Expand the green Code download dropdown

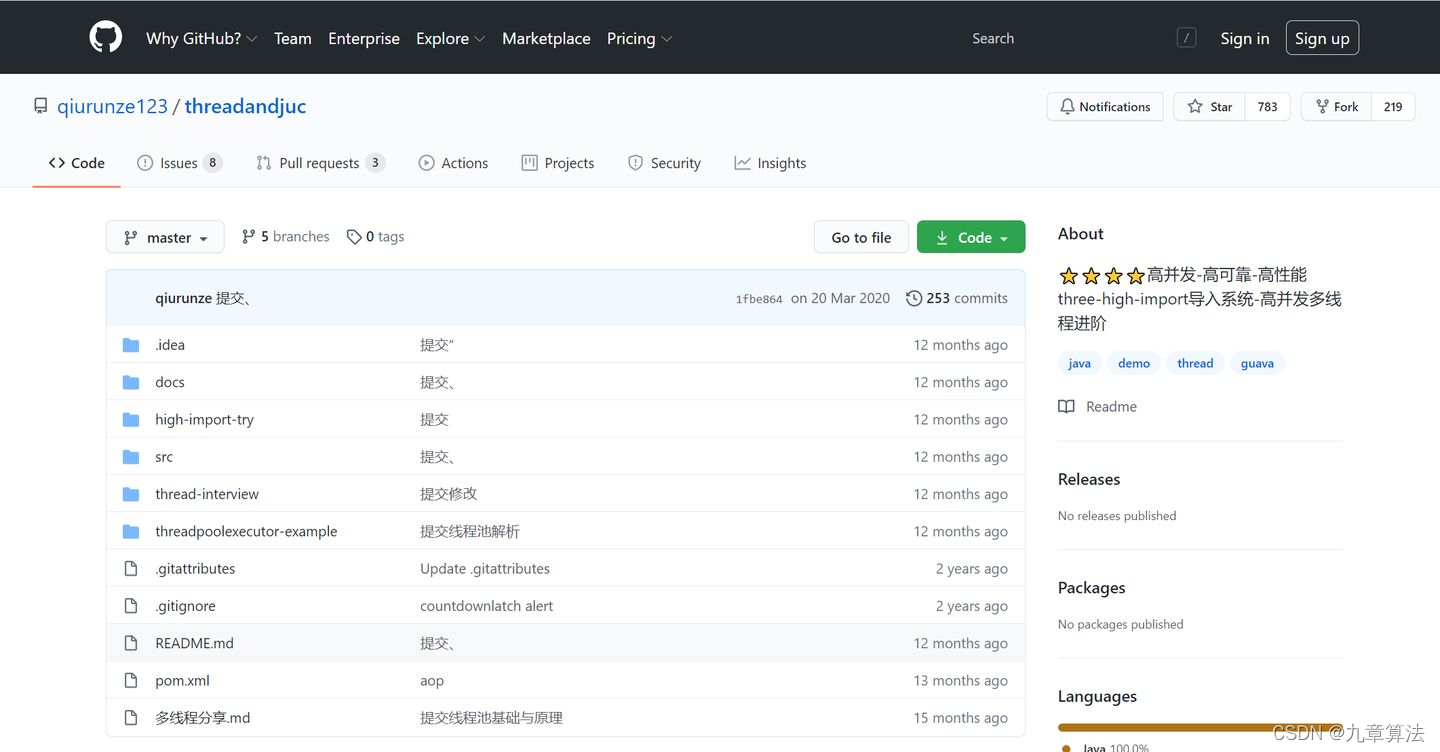point(971,237)
